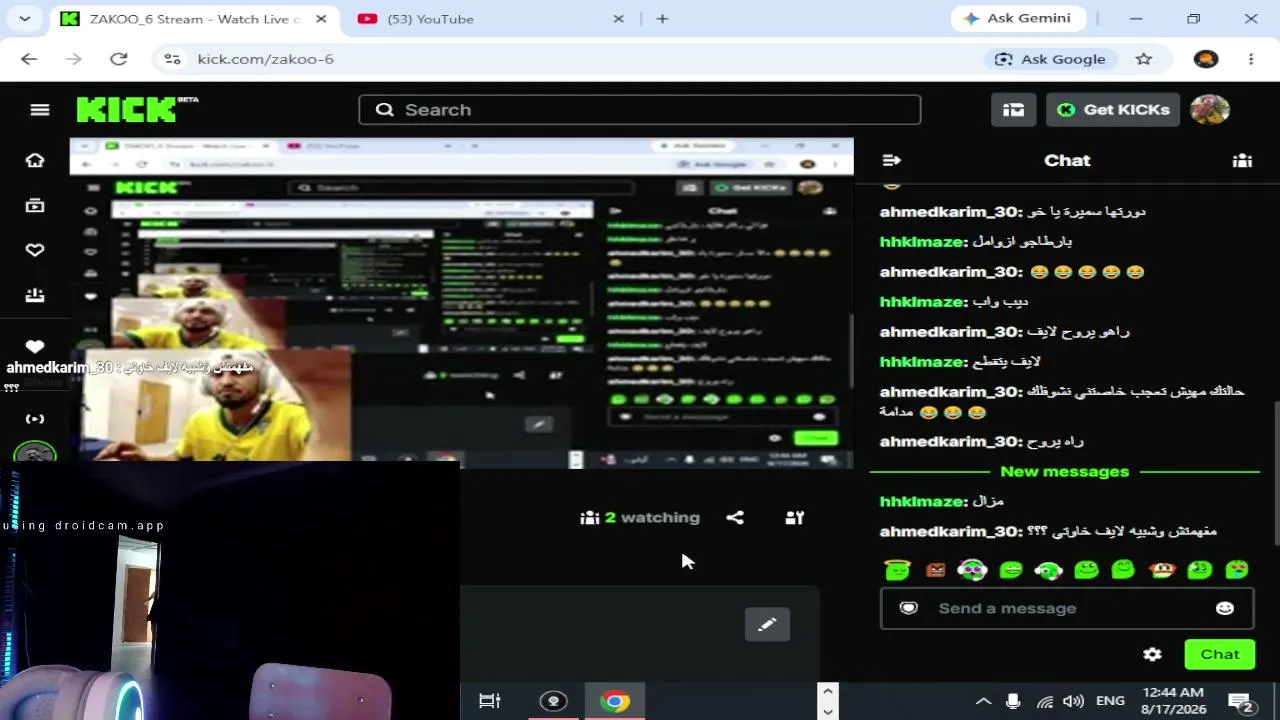The image size is (1280, 720).
Task: Open the Kick dashboard panel icon
Action: click(x=1013, y=110)
